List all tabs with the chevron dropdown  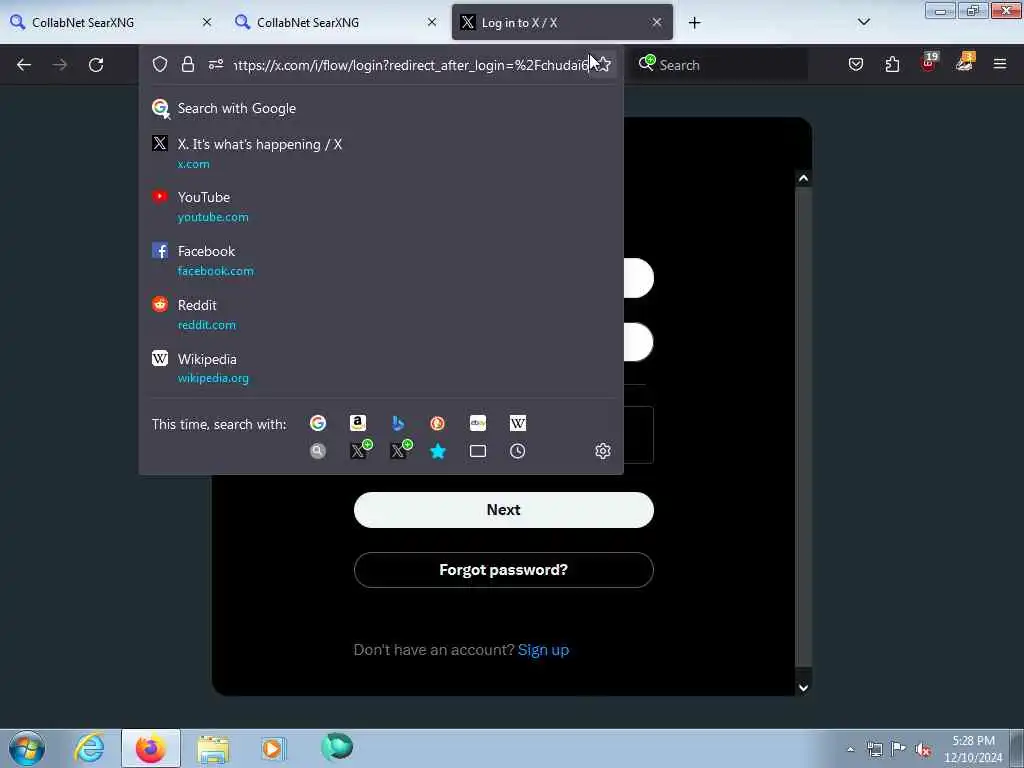[864, 22]
